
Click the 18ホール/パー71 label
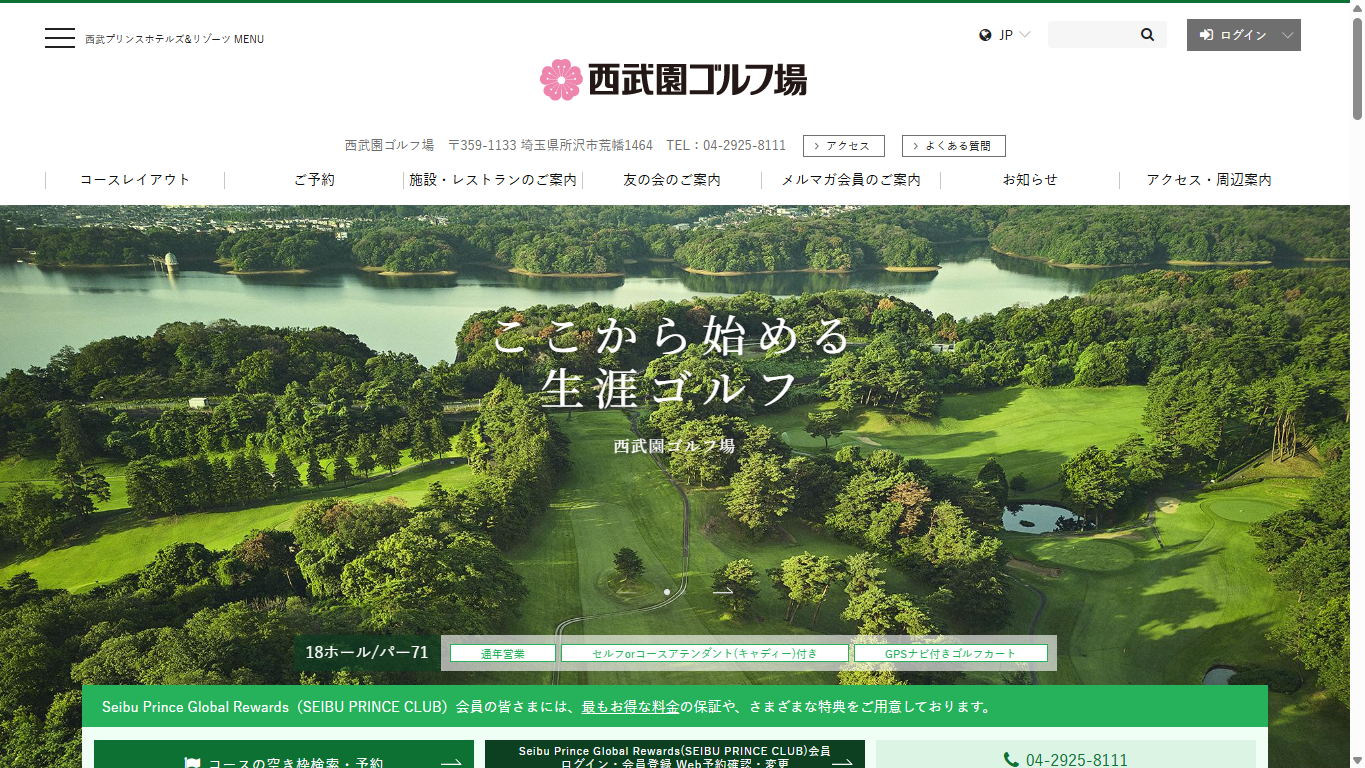coord(367,653)
